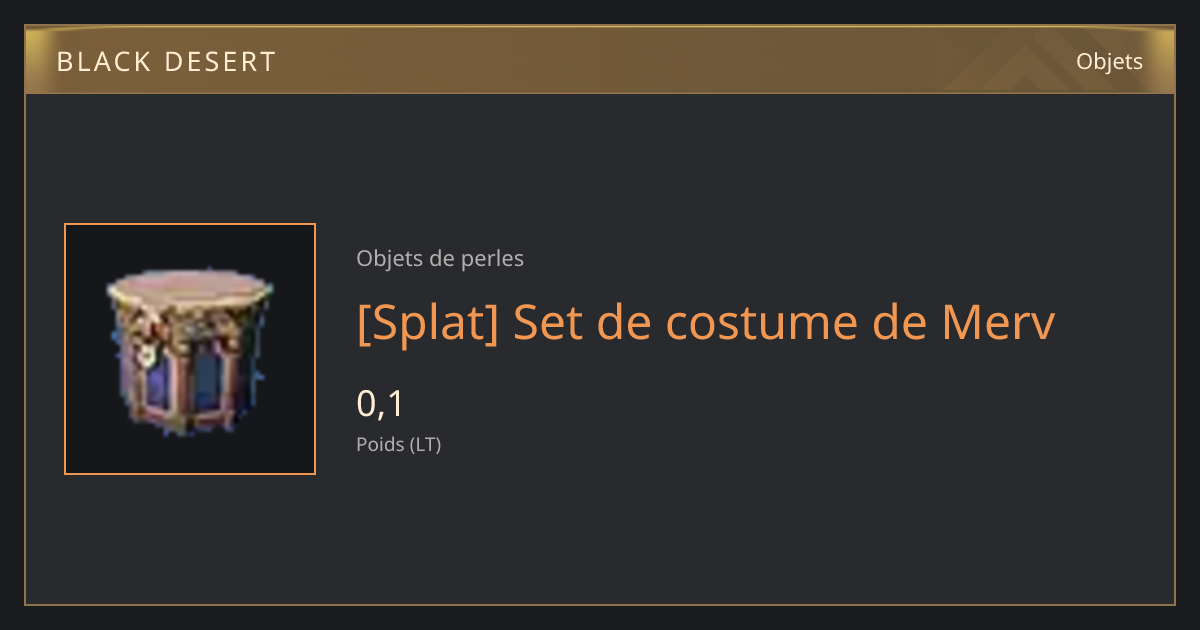Open the Objets section link

1109,62
